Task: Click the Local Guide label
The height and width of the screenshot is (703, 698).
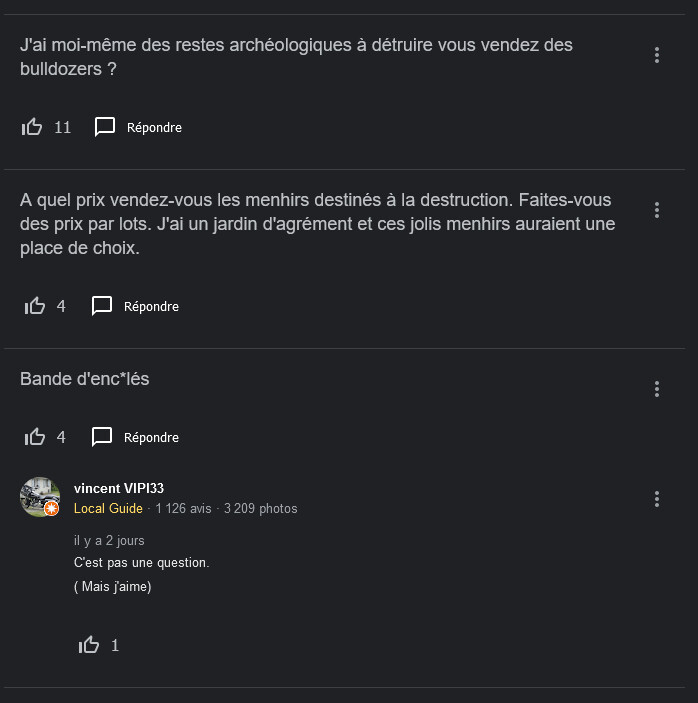Action: [x=108, y=508]
